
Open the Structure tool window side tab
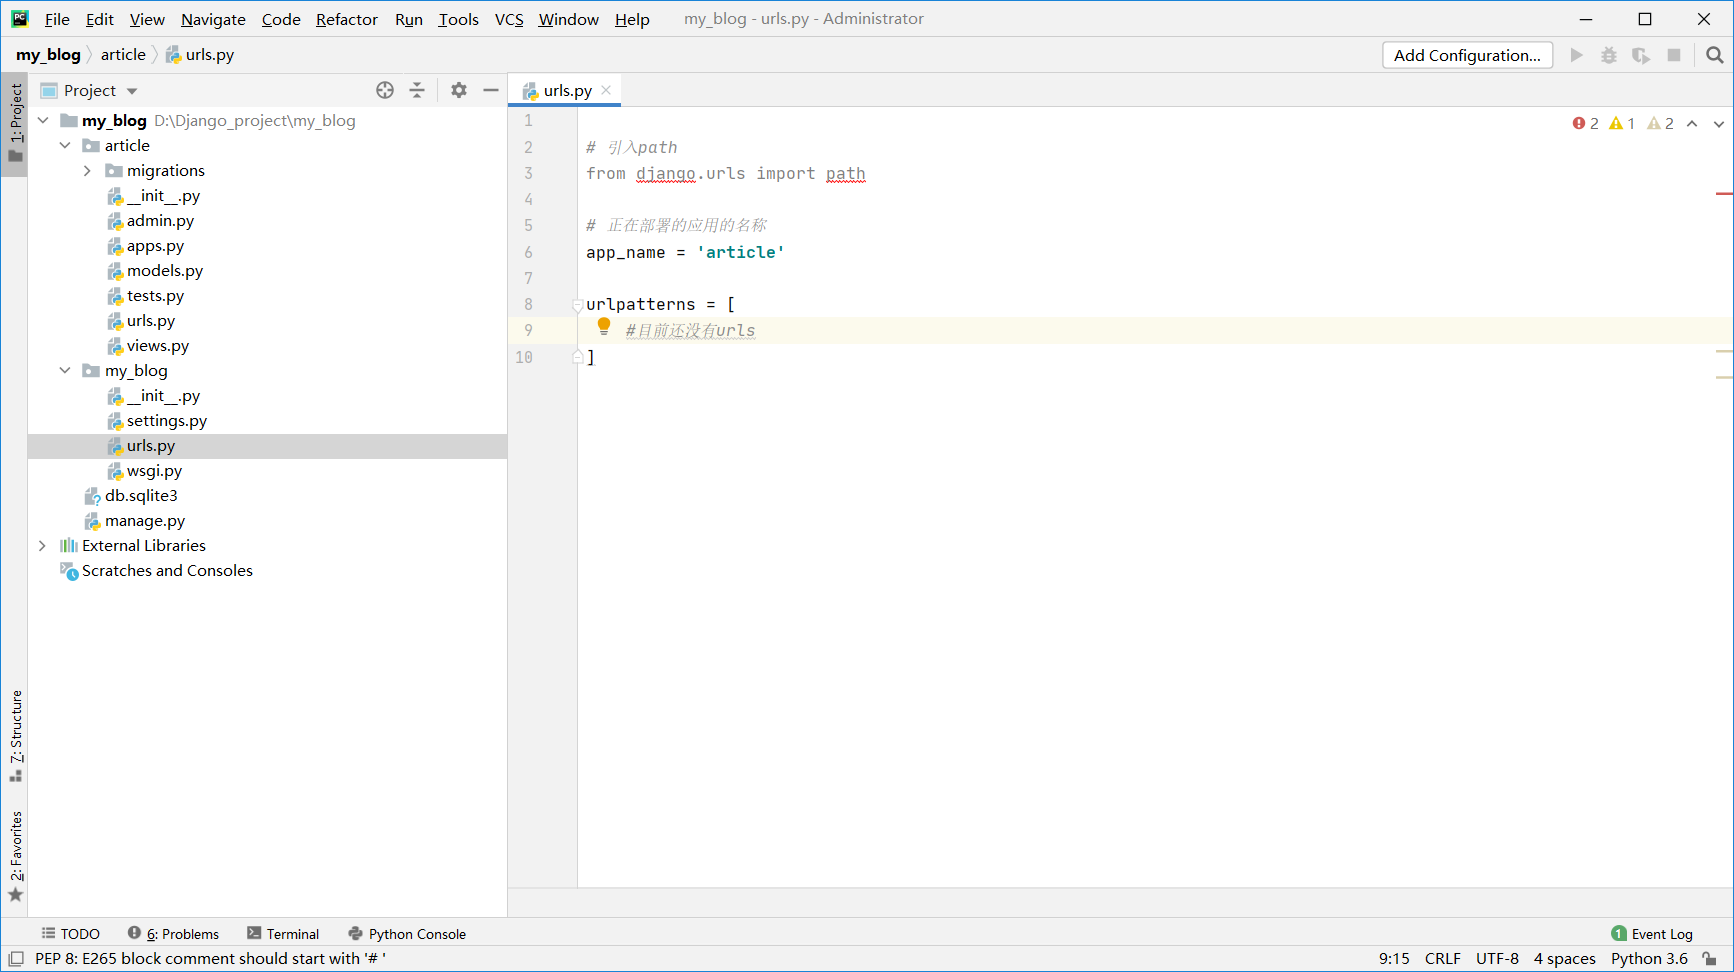[15, 736]
